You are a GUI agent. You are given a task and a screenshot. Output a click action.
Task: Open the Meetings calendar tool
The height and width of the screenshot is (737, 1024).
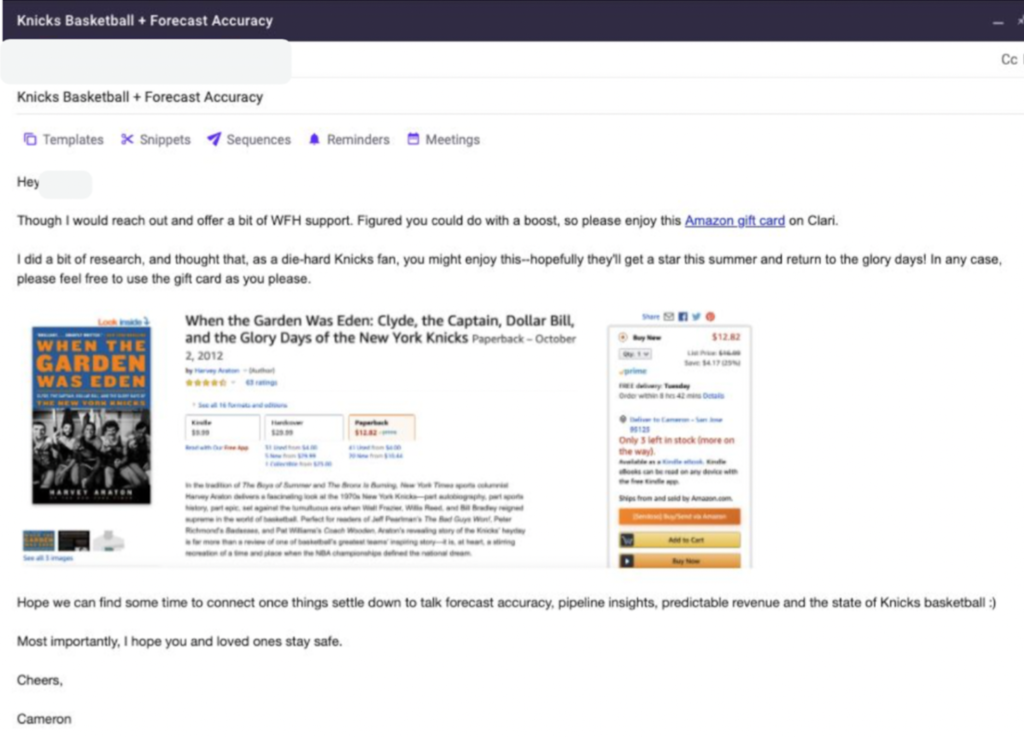coord(442,140)
